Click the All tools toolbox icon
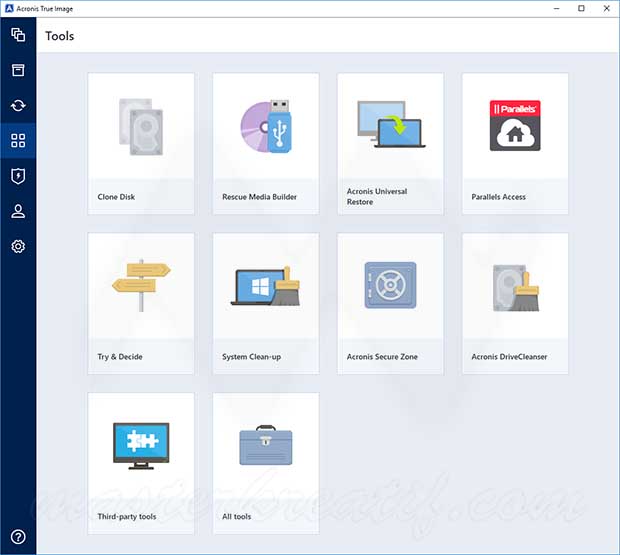Viewport: 620px width, 555px height. [x=266, y=445]
